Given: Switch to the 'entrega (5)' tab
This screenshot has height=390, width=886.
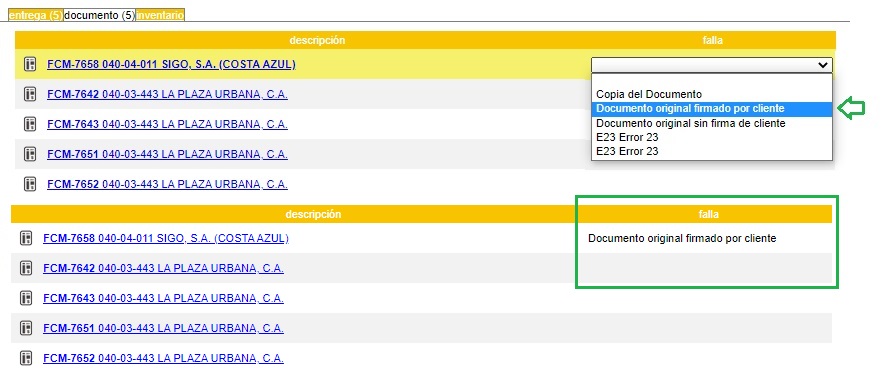Looking at the screenshot, I should coord(35,15).
